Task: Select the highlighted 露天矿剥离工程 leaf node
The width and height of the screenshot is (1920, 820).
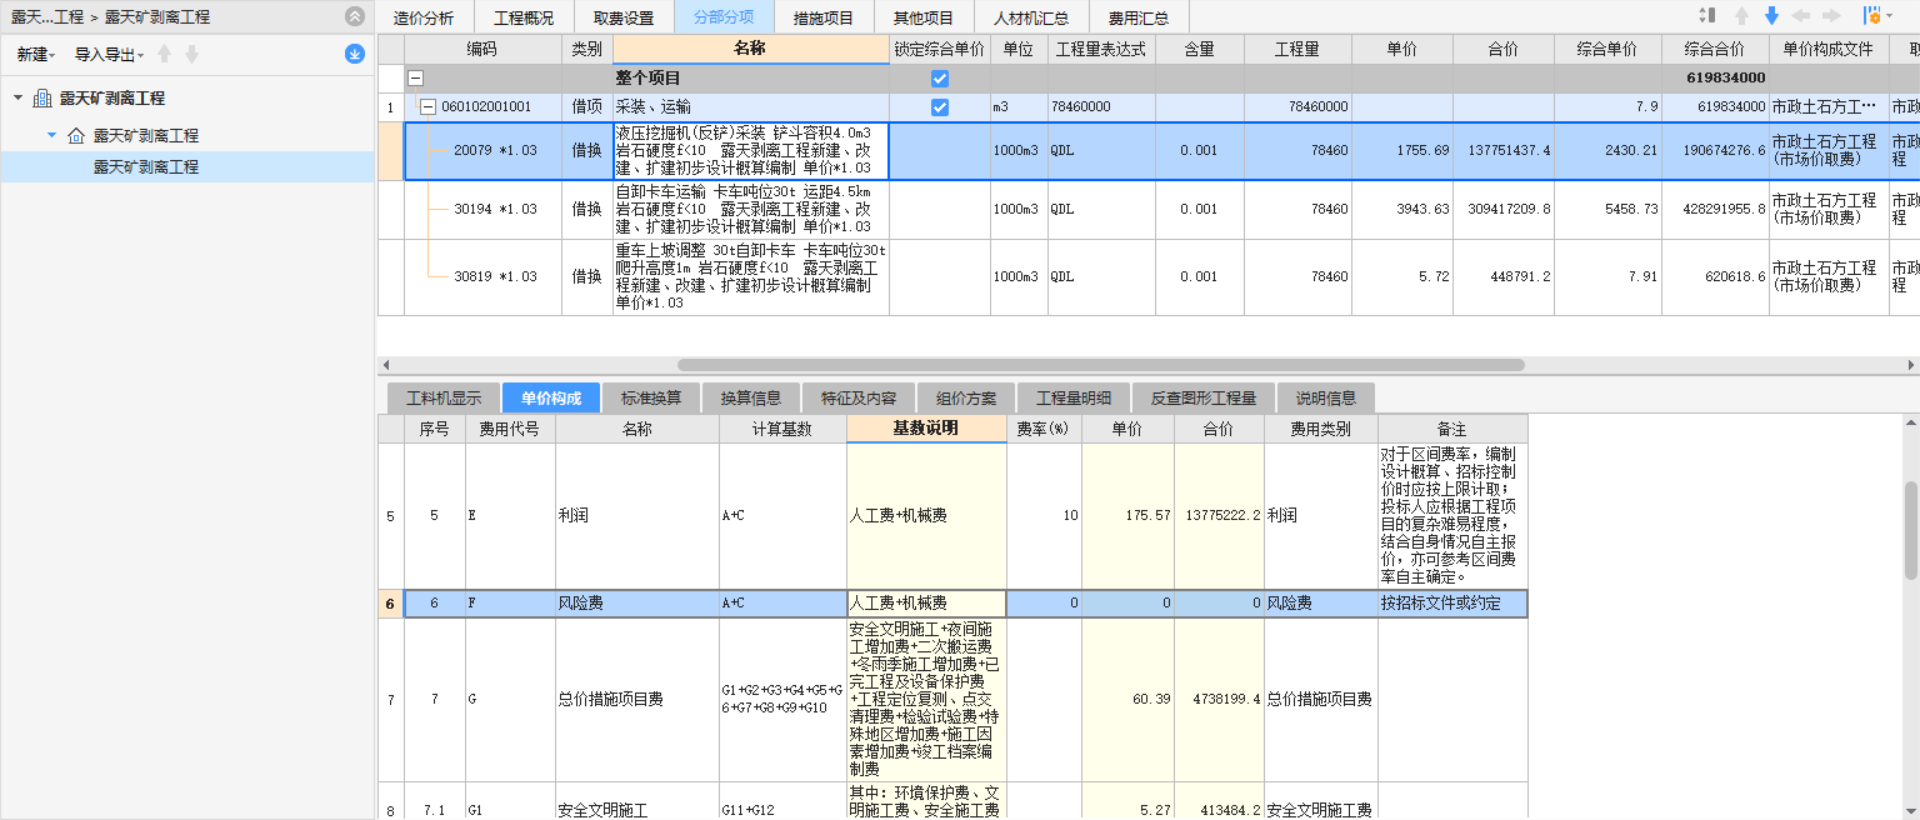Action: (146, 167)
